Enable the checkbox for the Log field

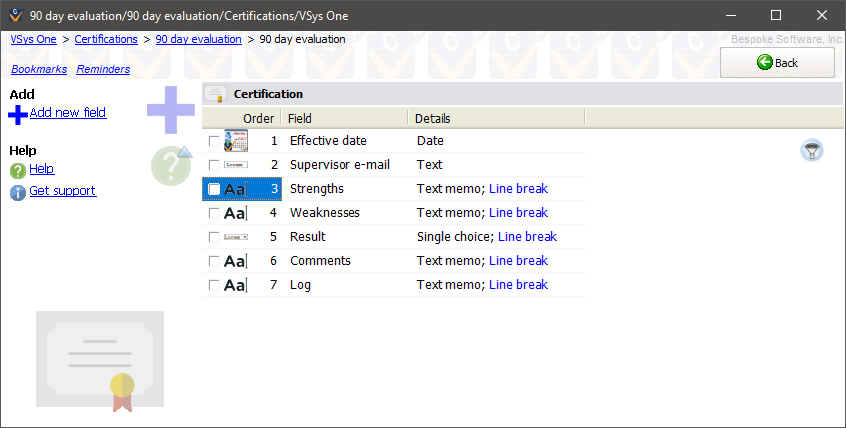click(214, 285)
